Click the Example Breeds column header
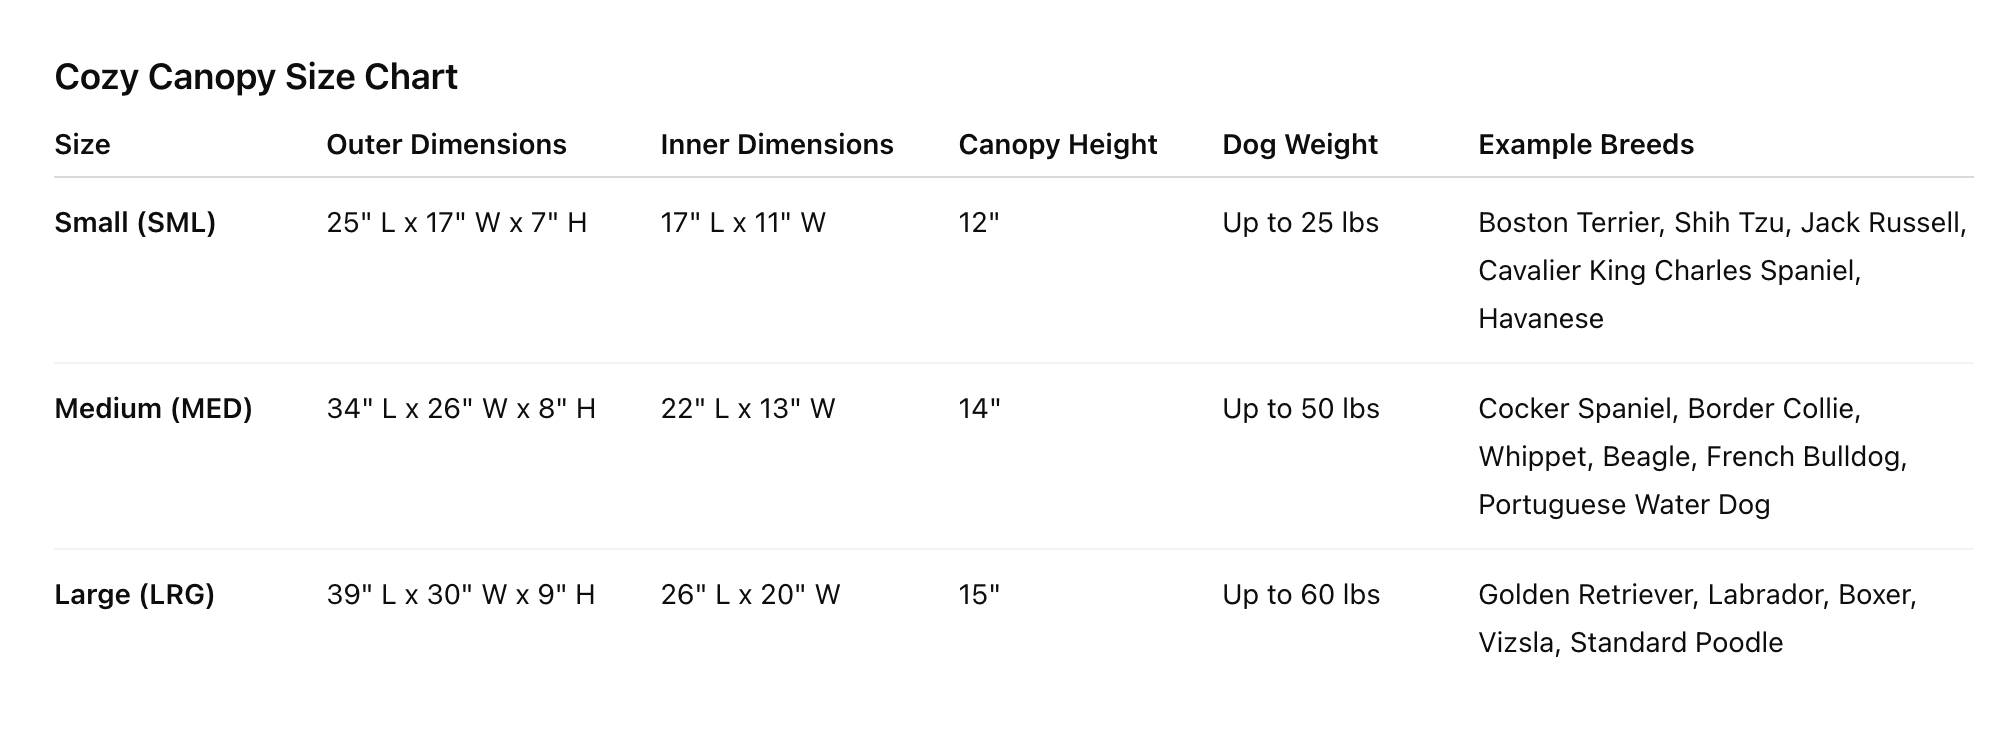The image size is (2012, 744). (x=1585, y=145)
